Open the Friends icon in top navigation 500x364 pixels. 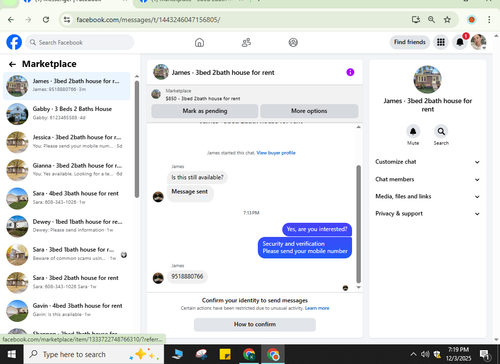pos(246,43)
